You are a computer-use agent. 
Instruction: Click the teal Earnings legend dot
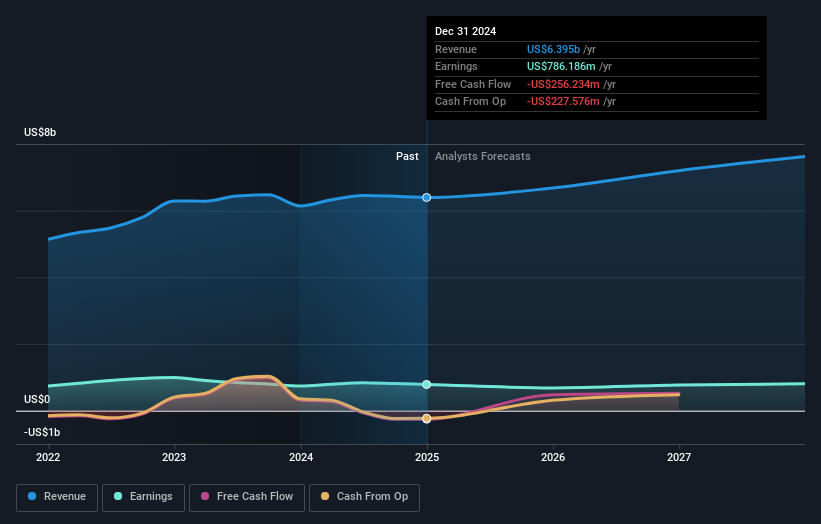(118, 496)
